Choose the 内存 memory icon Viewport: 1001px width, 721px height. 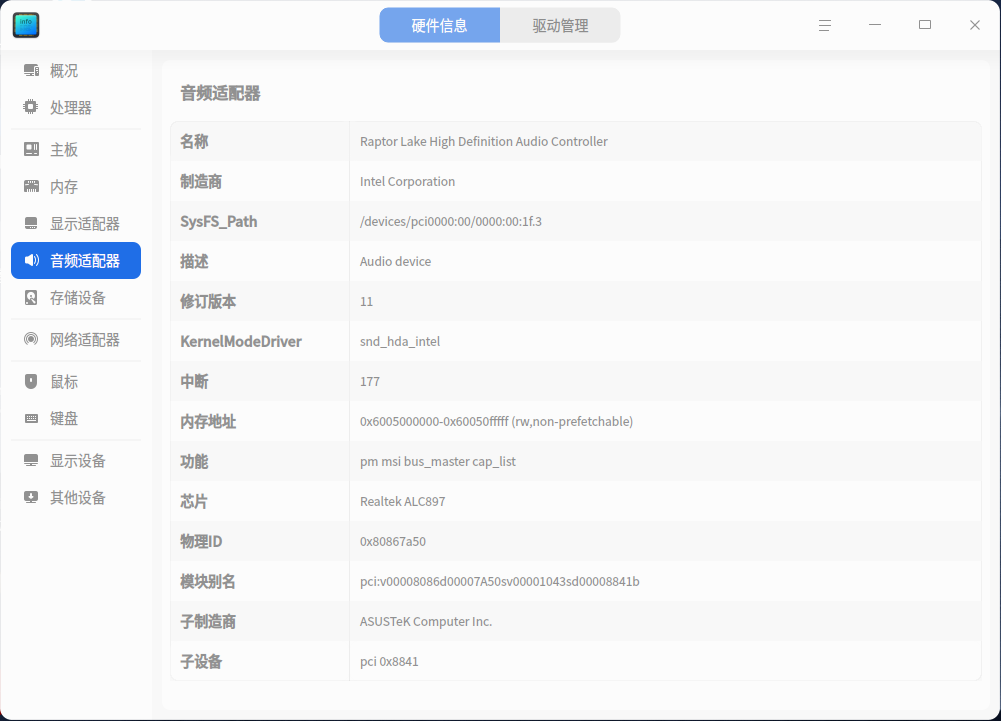pos(31,186)
